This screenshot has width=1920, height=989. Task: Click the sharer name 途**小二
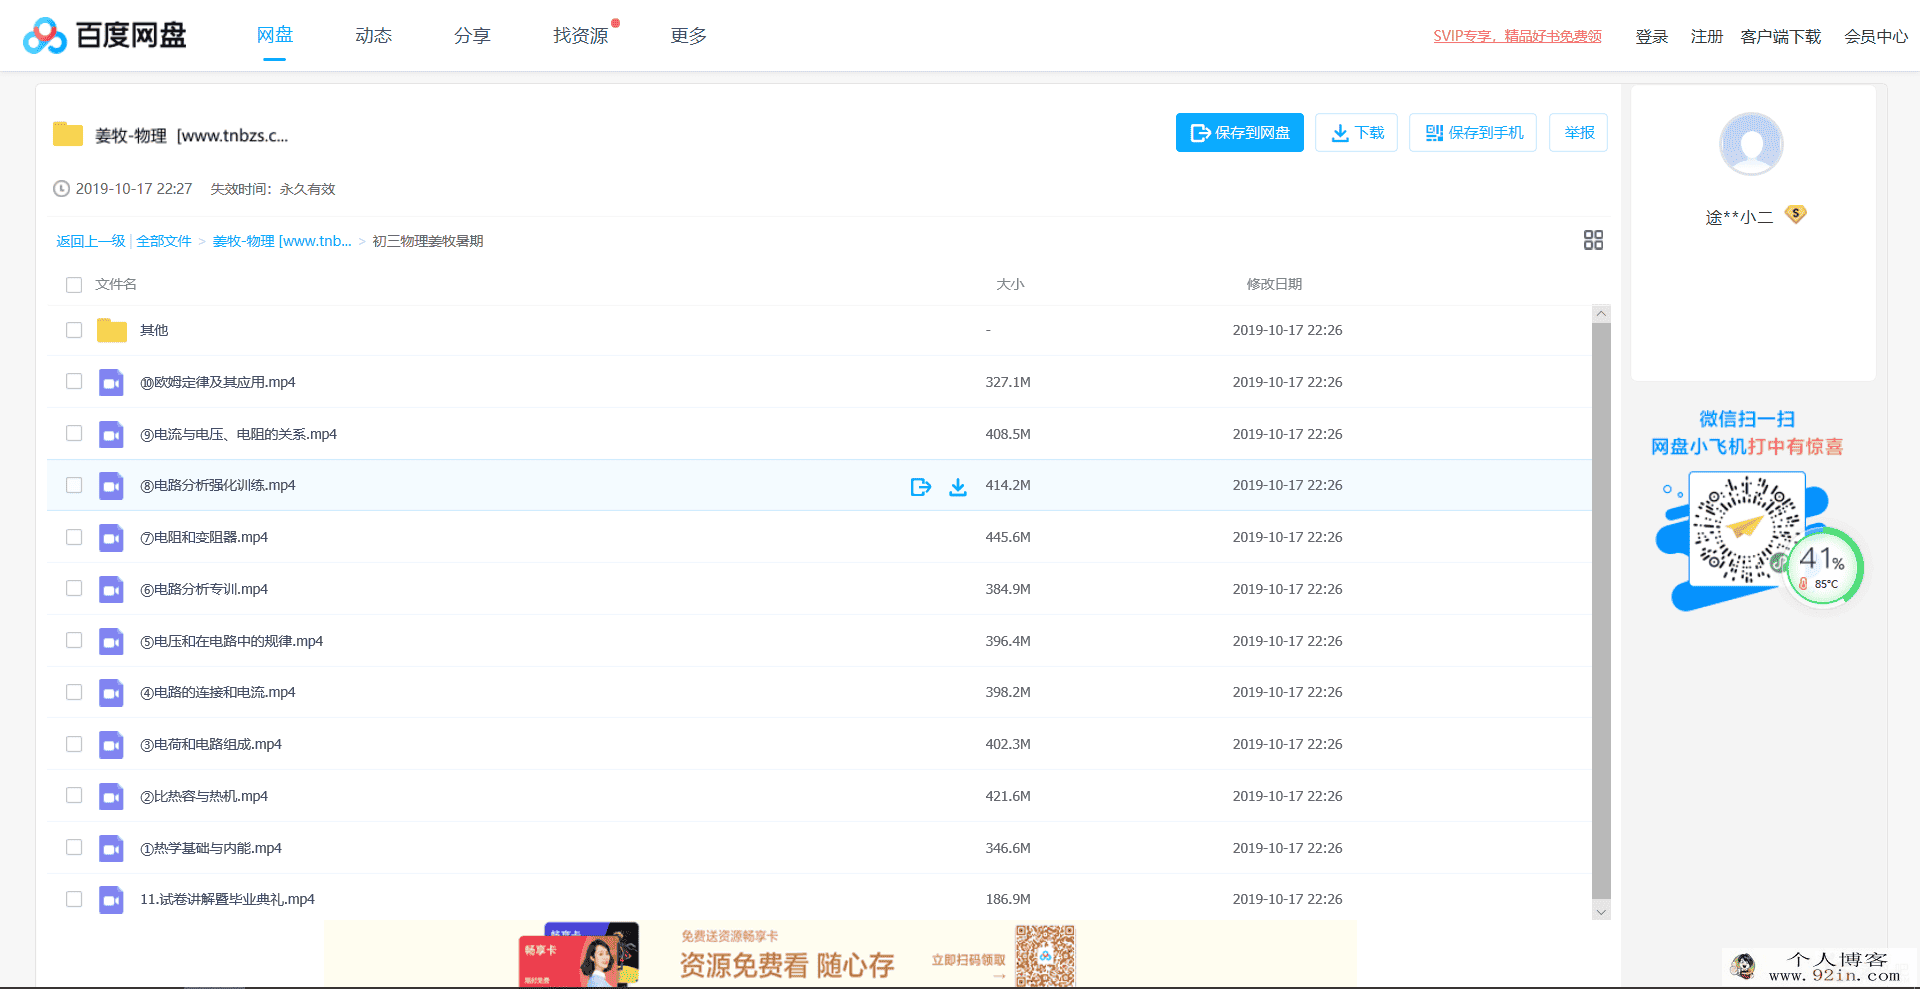pos(1739,217)
